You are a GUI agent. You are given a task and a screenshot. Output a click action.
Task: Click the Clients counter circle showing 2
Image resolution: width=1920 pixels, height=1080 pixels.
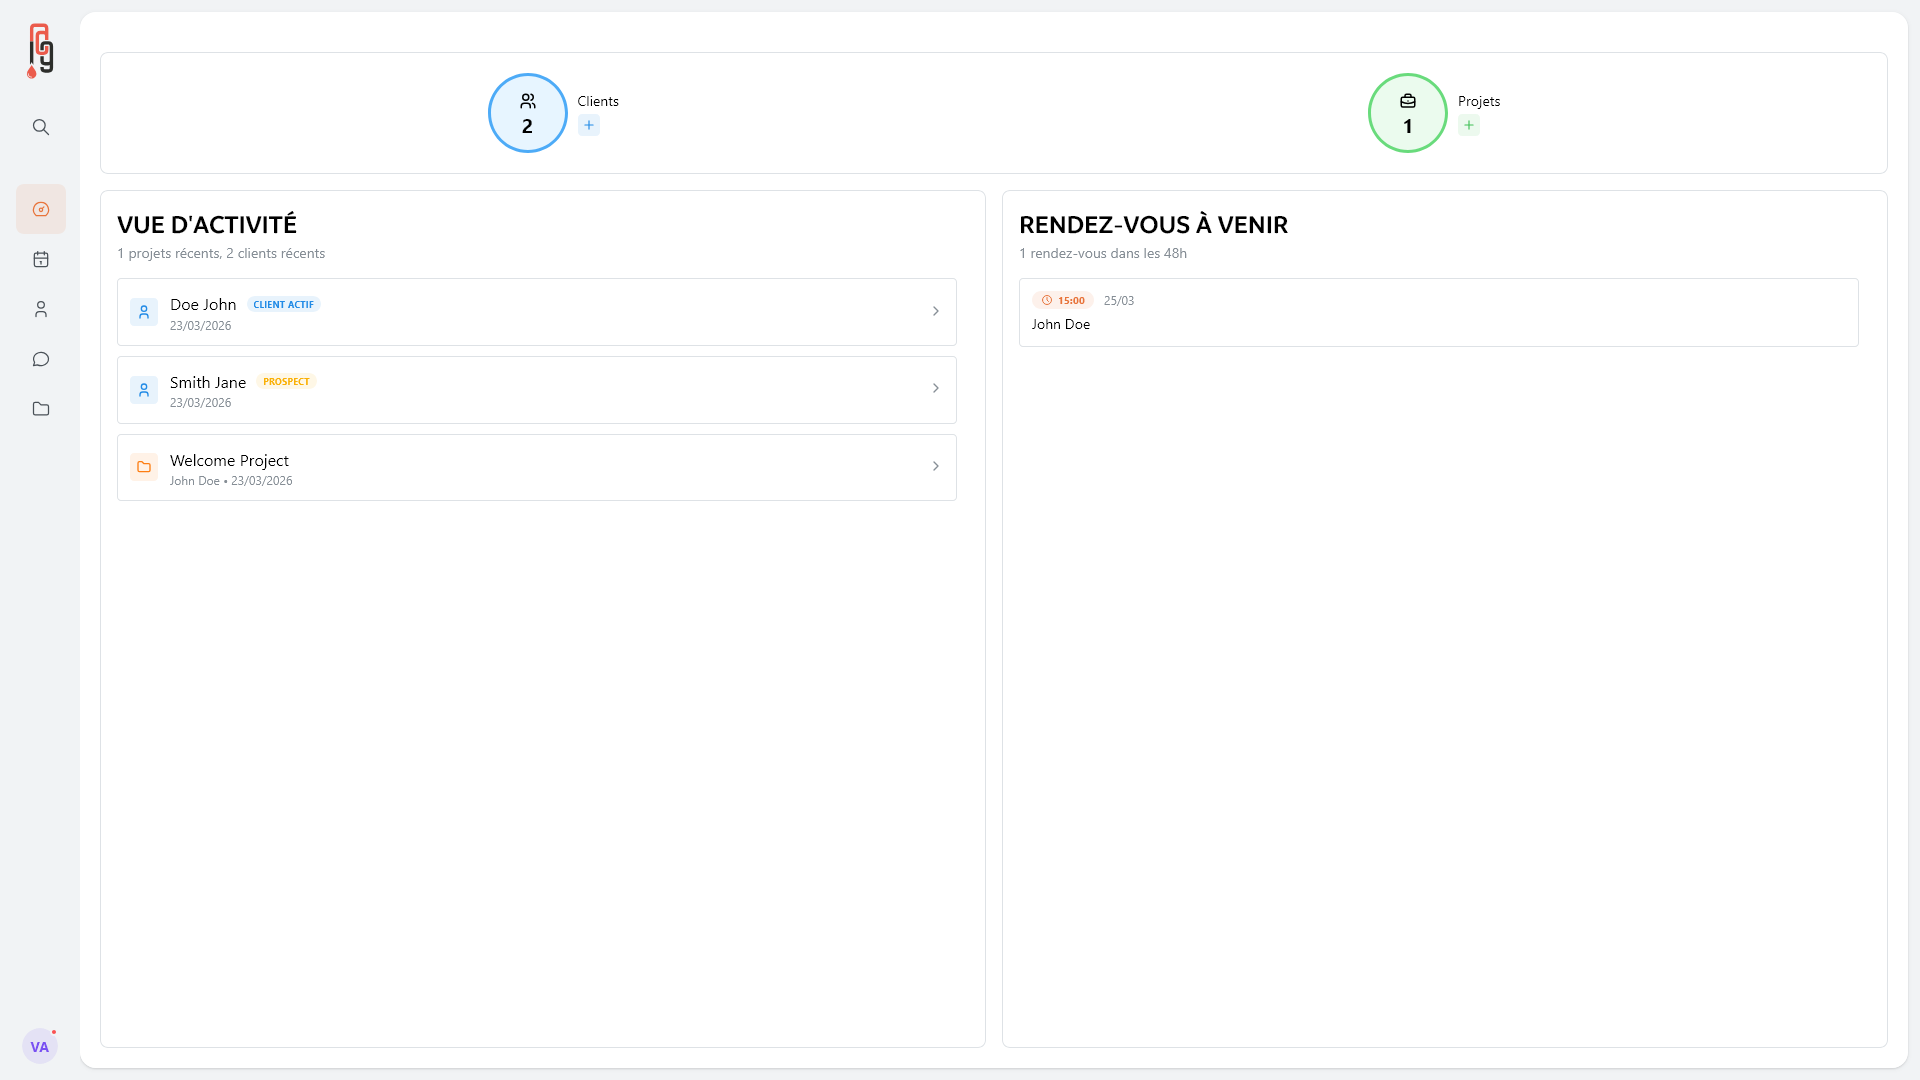pos(528,113)
